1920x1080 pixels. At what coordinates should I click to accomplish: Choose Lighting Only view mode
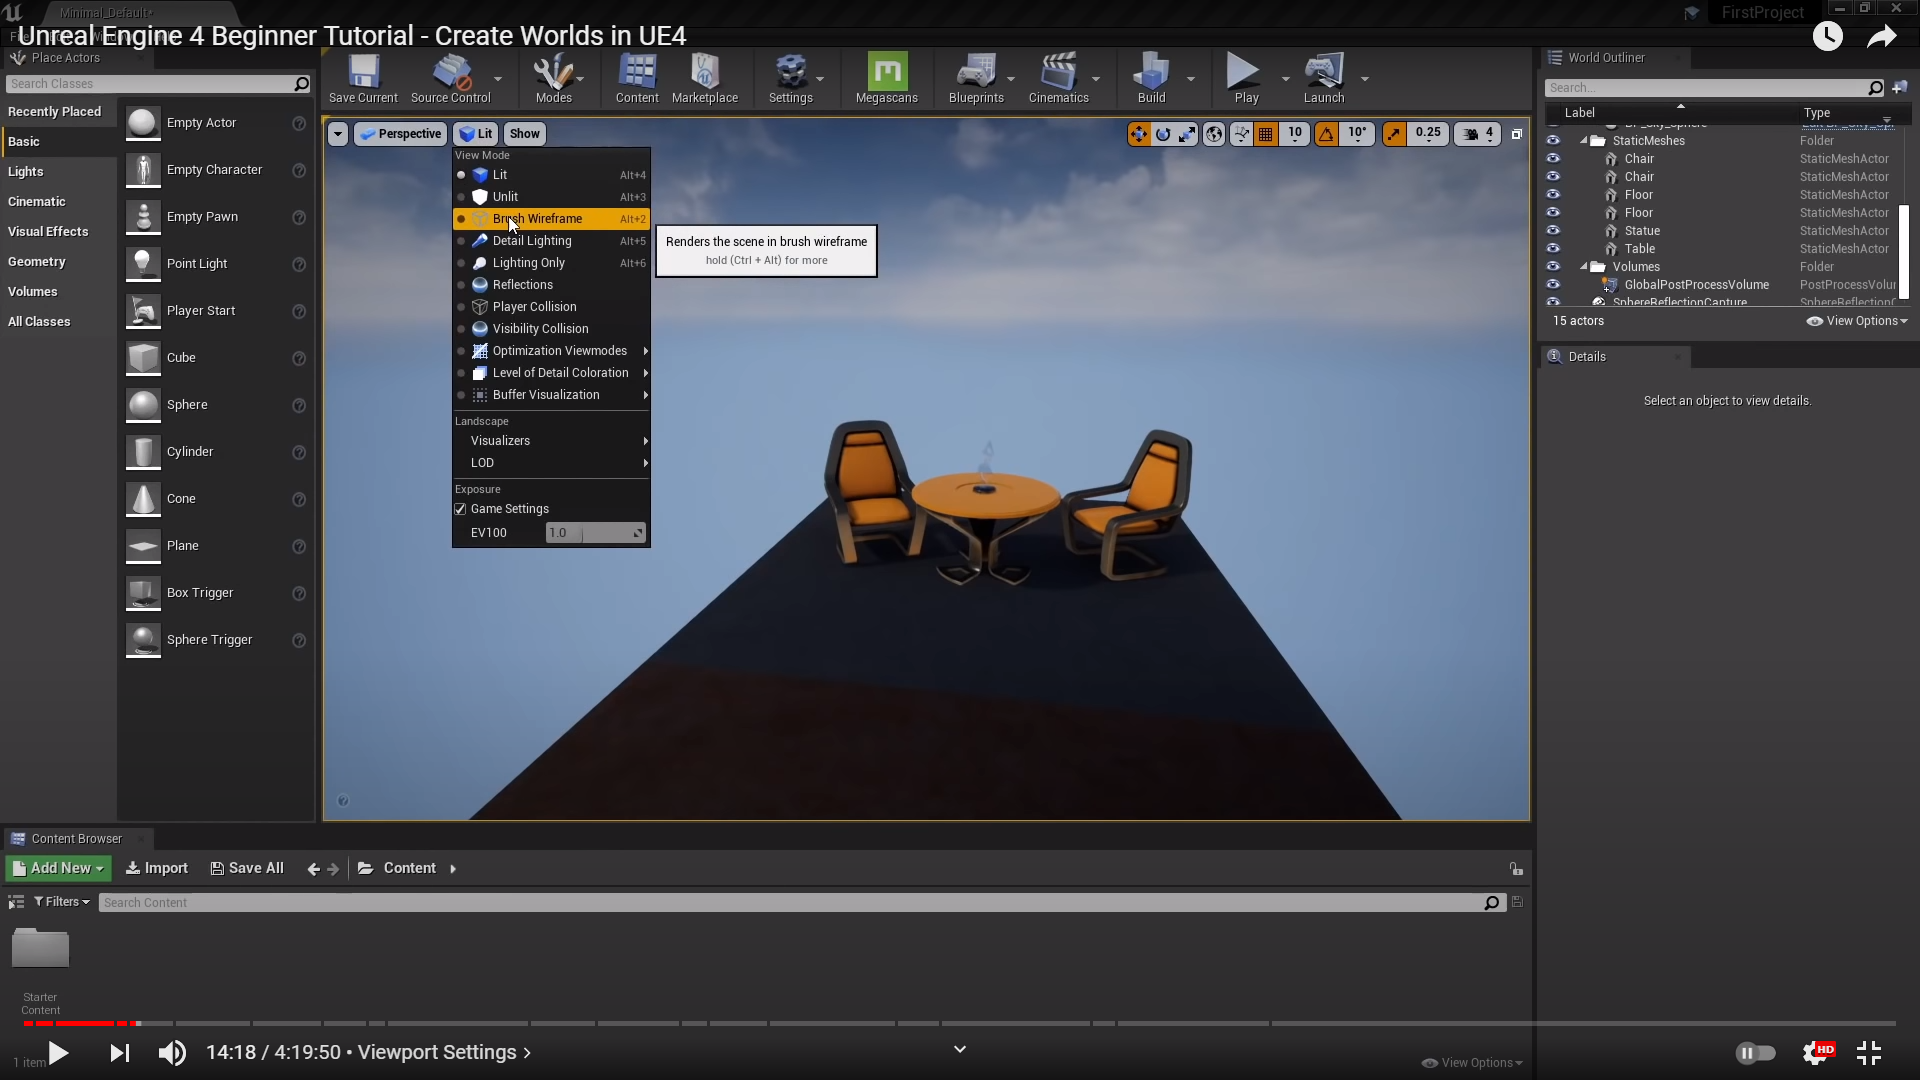coord(528,263)
